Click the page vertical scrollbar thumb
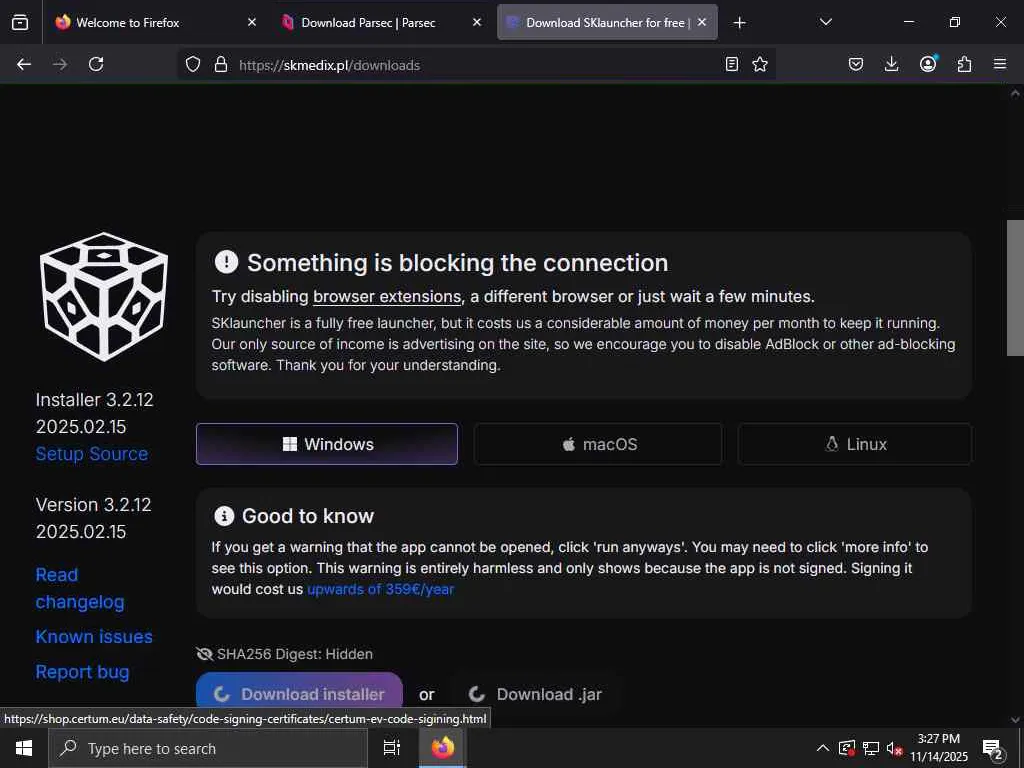1024x768 pixels. 1015,287
